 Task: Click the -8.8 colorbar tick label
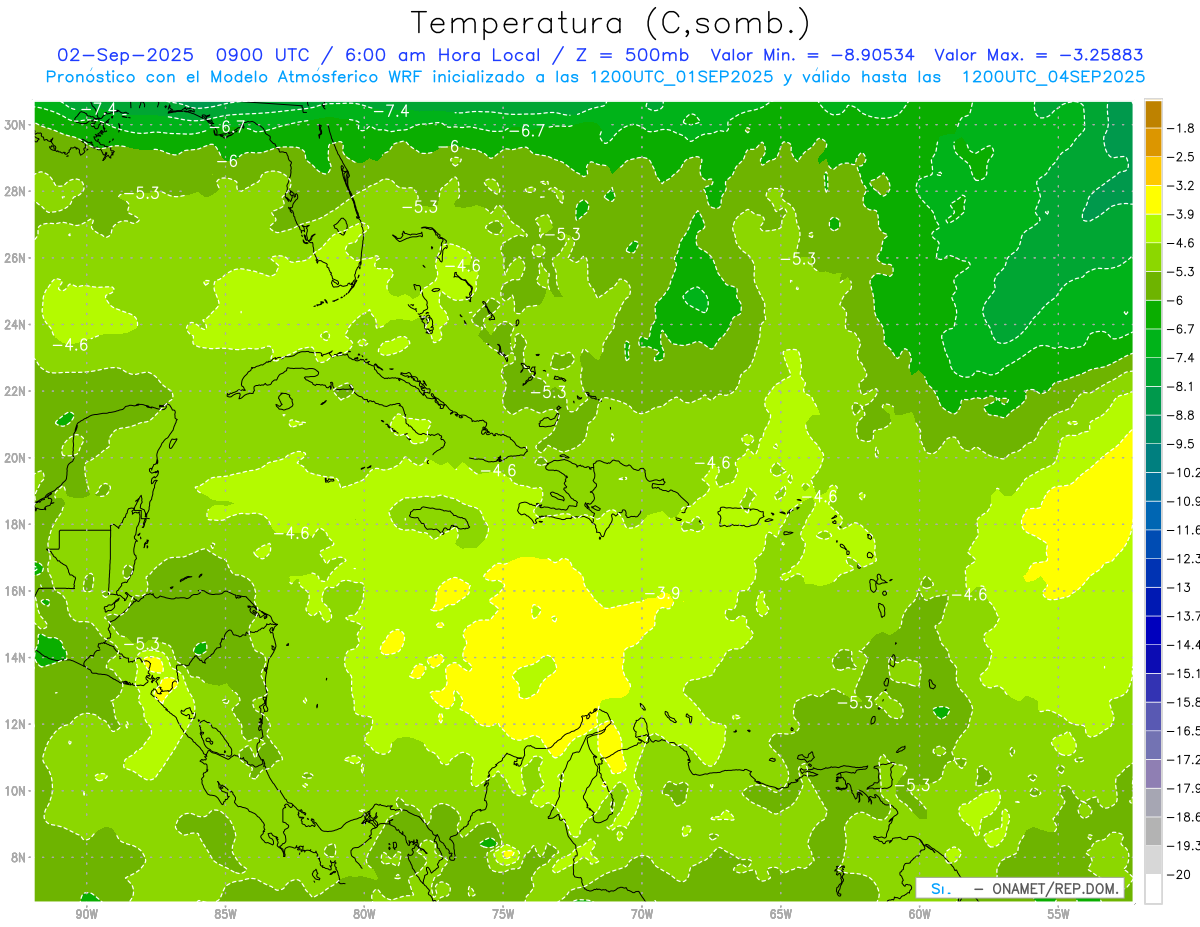tap(1183, 415)
